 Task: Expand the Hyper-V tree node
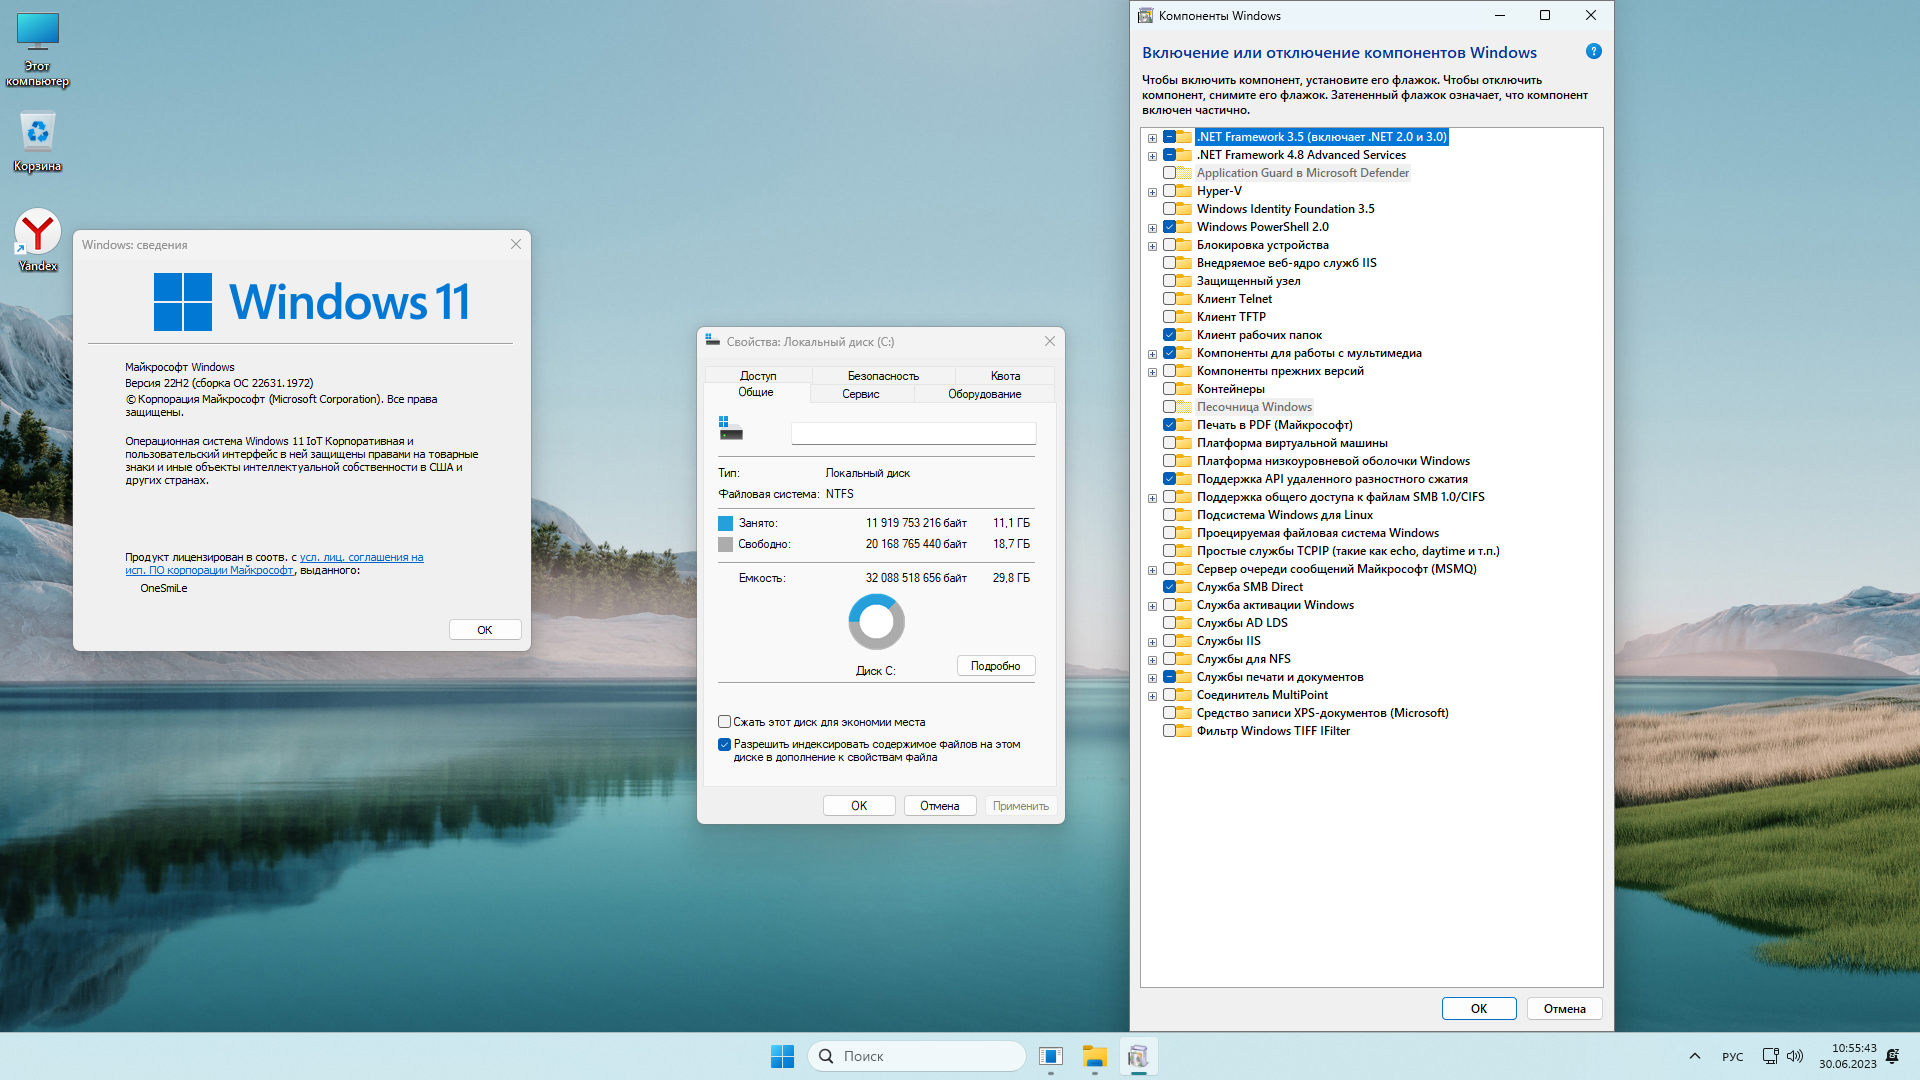click(x=1152, y=192)
